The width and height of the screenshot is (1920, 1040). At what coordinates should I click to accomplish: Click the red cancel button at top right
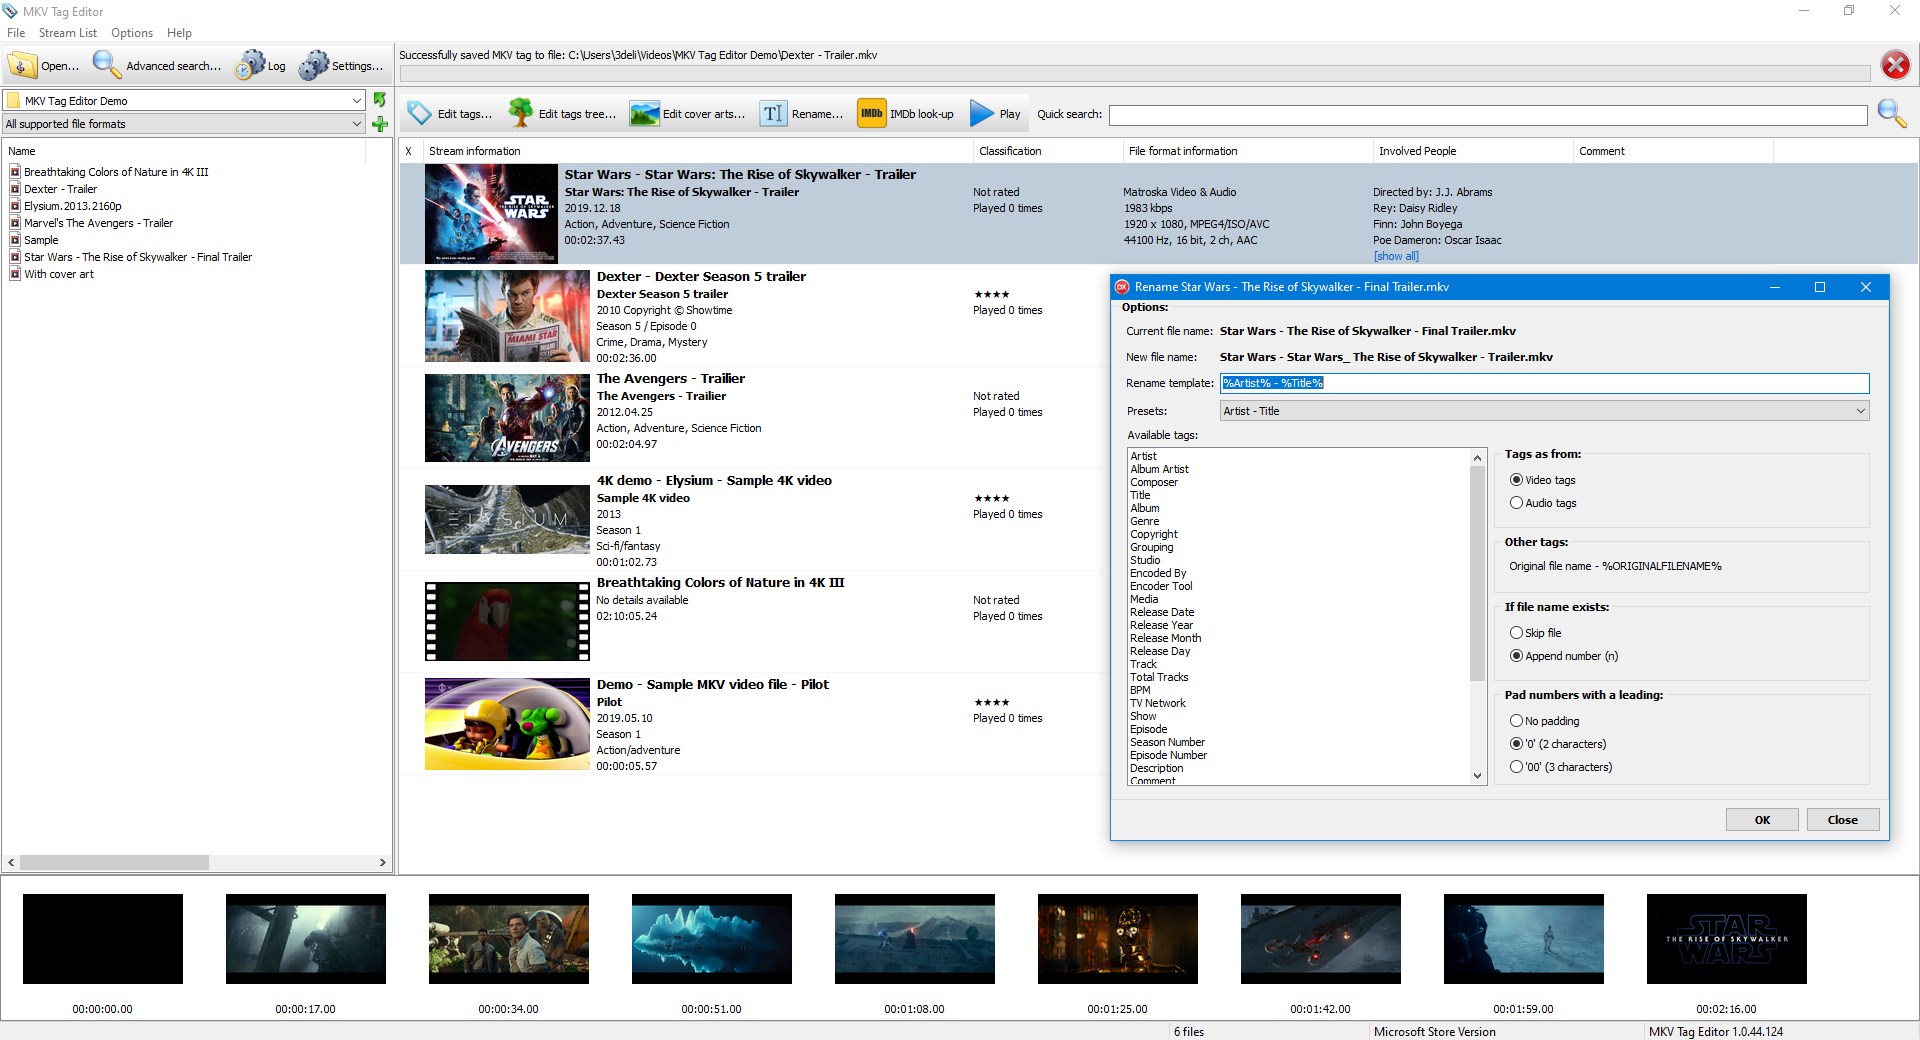coord(1895,65)
